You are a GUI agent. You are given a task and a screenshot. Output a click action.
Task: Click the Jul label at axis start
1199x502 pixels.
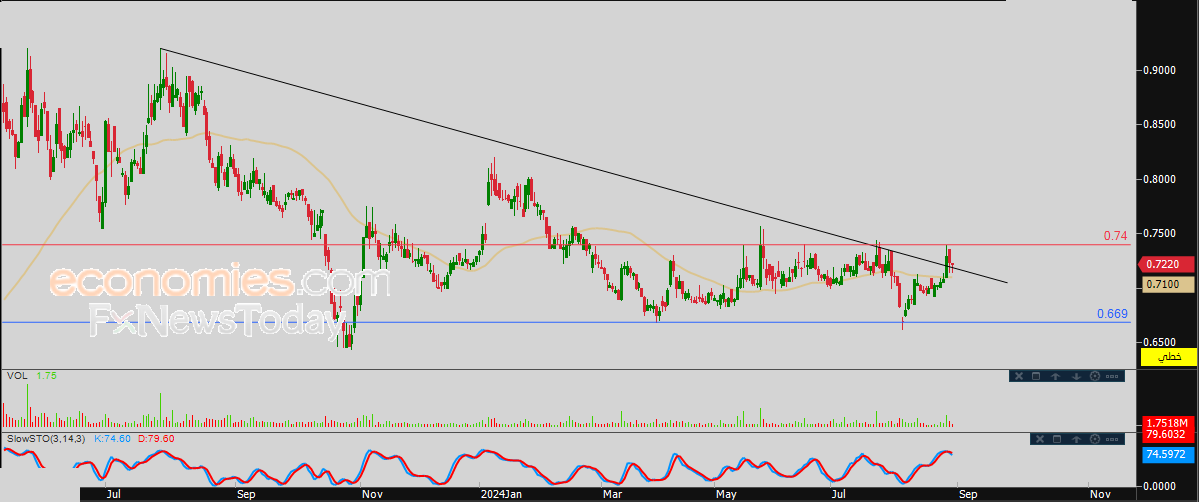pyautogui.click(x=115, y=495)
